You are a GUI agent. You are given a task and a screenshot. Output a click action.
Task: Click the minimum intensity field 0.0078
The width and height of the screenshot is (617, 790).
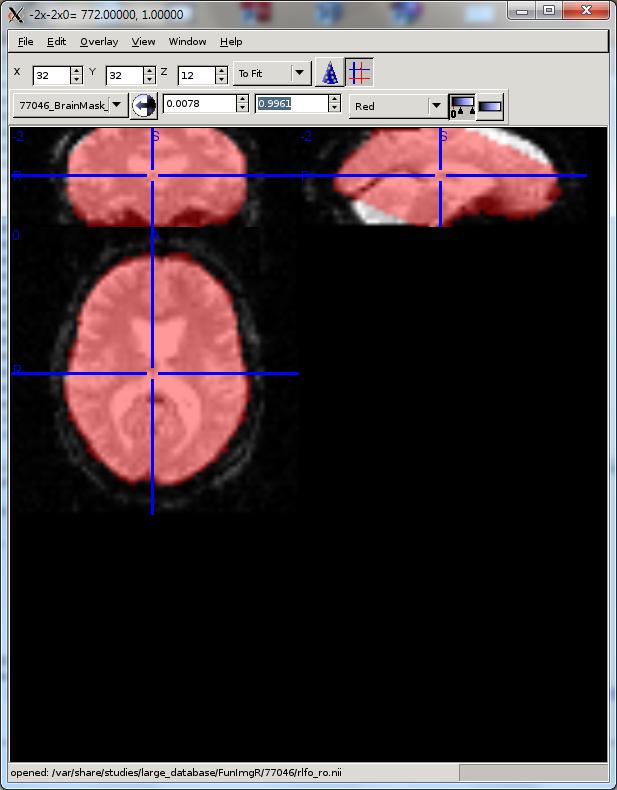(x=198, y=104)
